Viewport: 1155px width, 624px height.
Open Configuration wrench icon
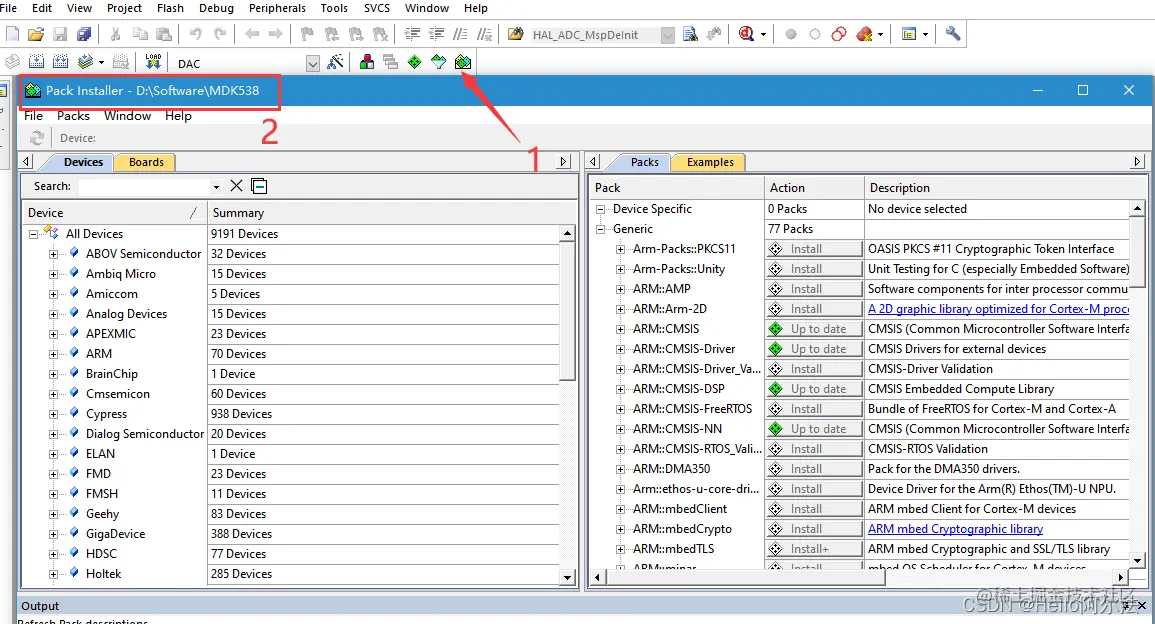pos(952,34)
